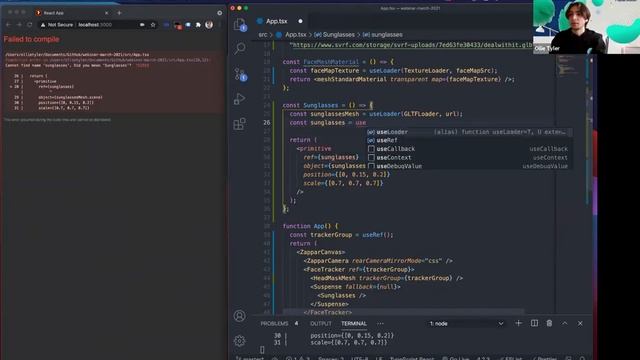Create a new terminal with the plus icon

click(x=518, y=323)
